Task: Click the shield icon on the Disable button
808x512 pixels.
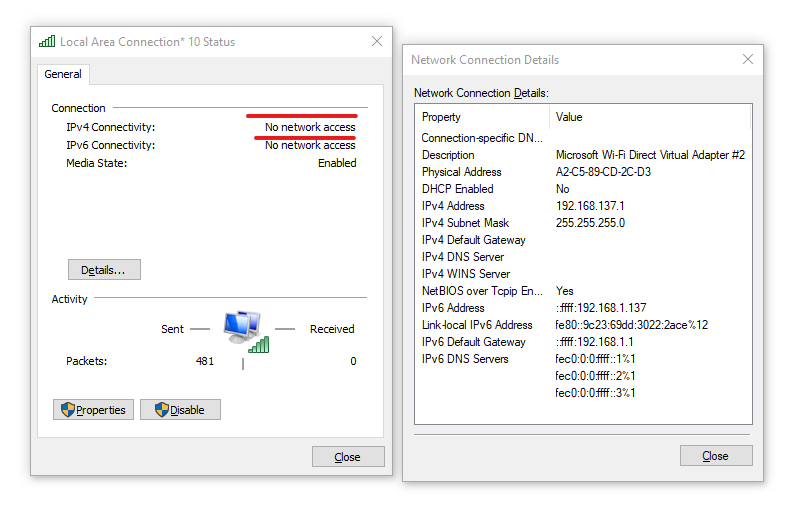Action: tap(162, 409)
